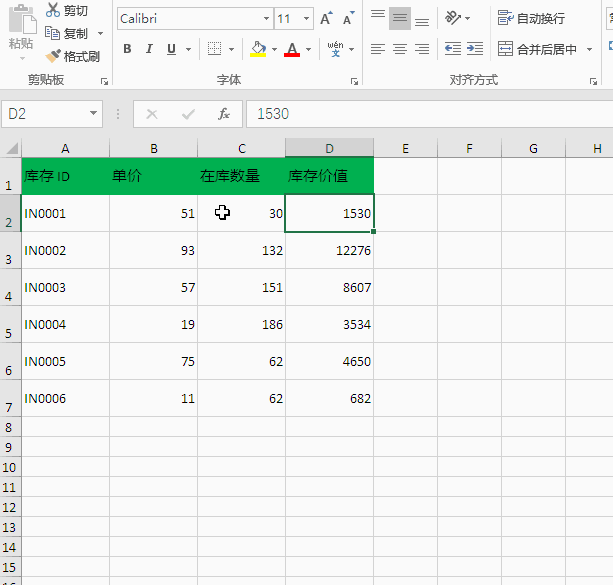Toggle Underline formatting
This screenshot has width=613, height=585.
(x=171, y=49)
